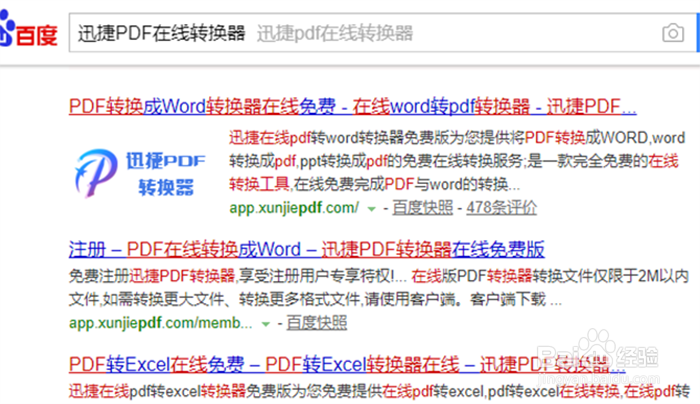Screen dimensions: 700x404
Task: Expand dropdown arrow next to app.xunjiepdf.com/memb...
Action: pyautogui.click(x=266, y=324)
